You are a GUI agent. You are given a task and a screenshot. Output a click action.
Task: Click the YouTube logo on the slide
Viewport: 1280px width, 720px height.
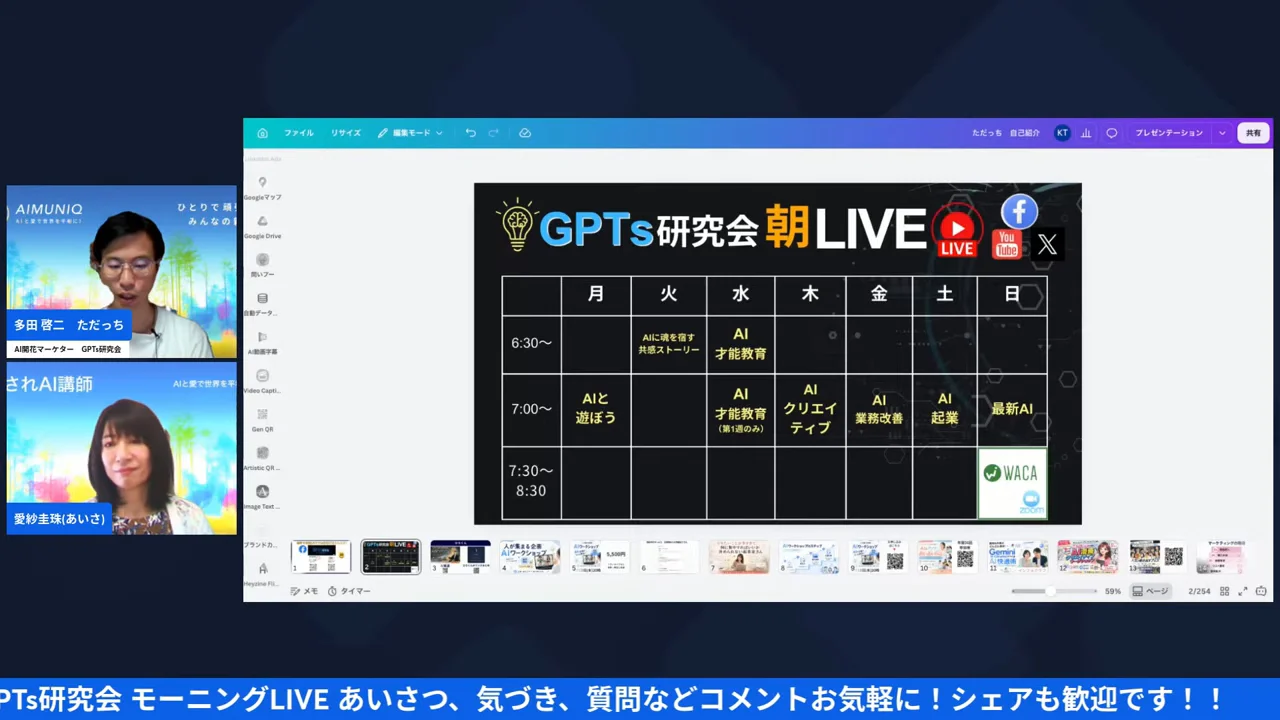click(x=1006, y=244)
